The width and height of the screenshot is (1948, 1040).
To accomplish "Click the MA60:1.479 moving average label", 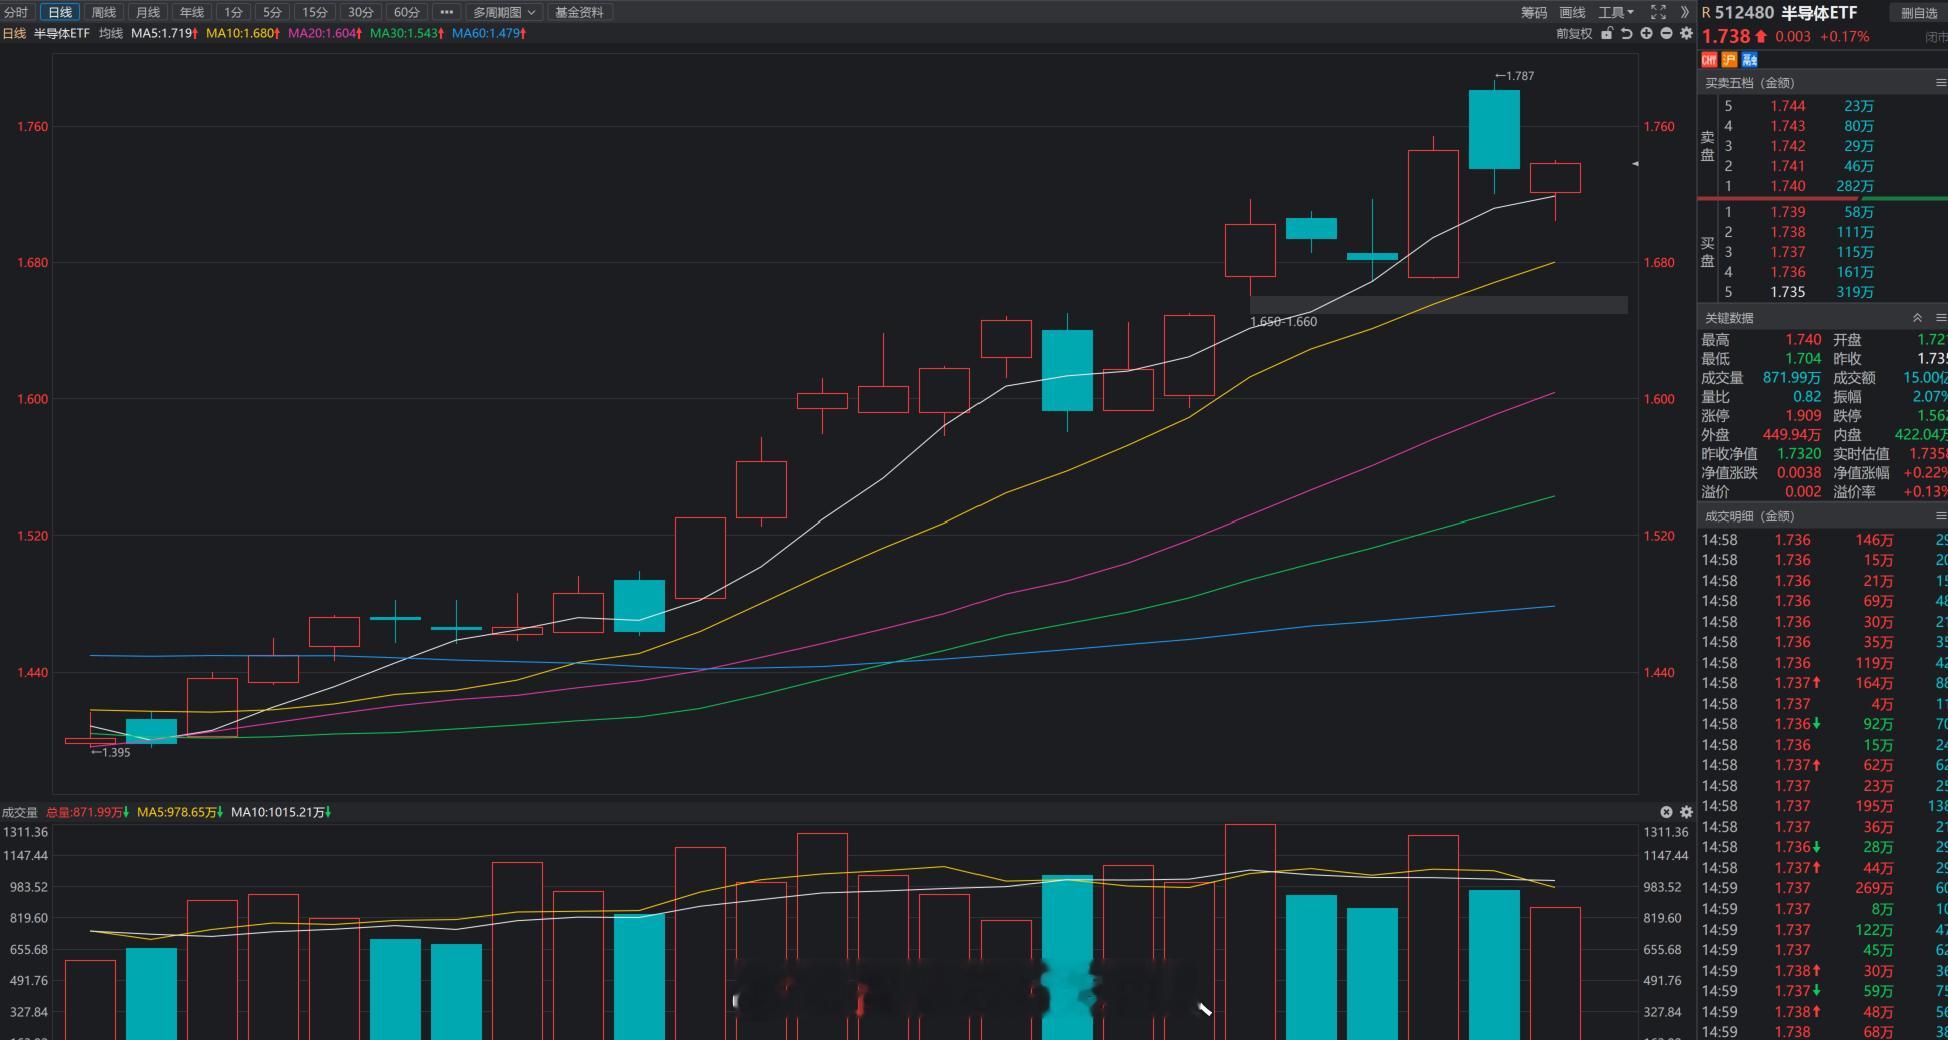I will click(x=489, y=33).
